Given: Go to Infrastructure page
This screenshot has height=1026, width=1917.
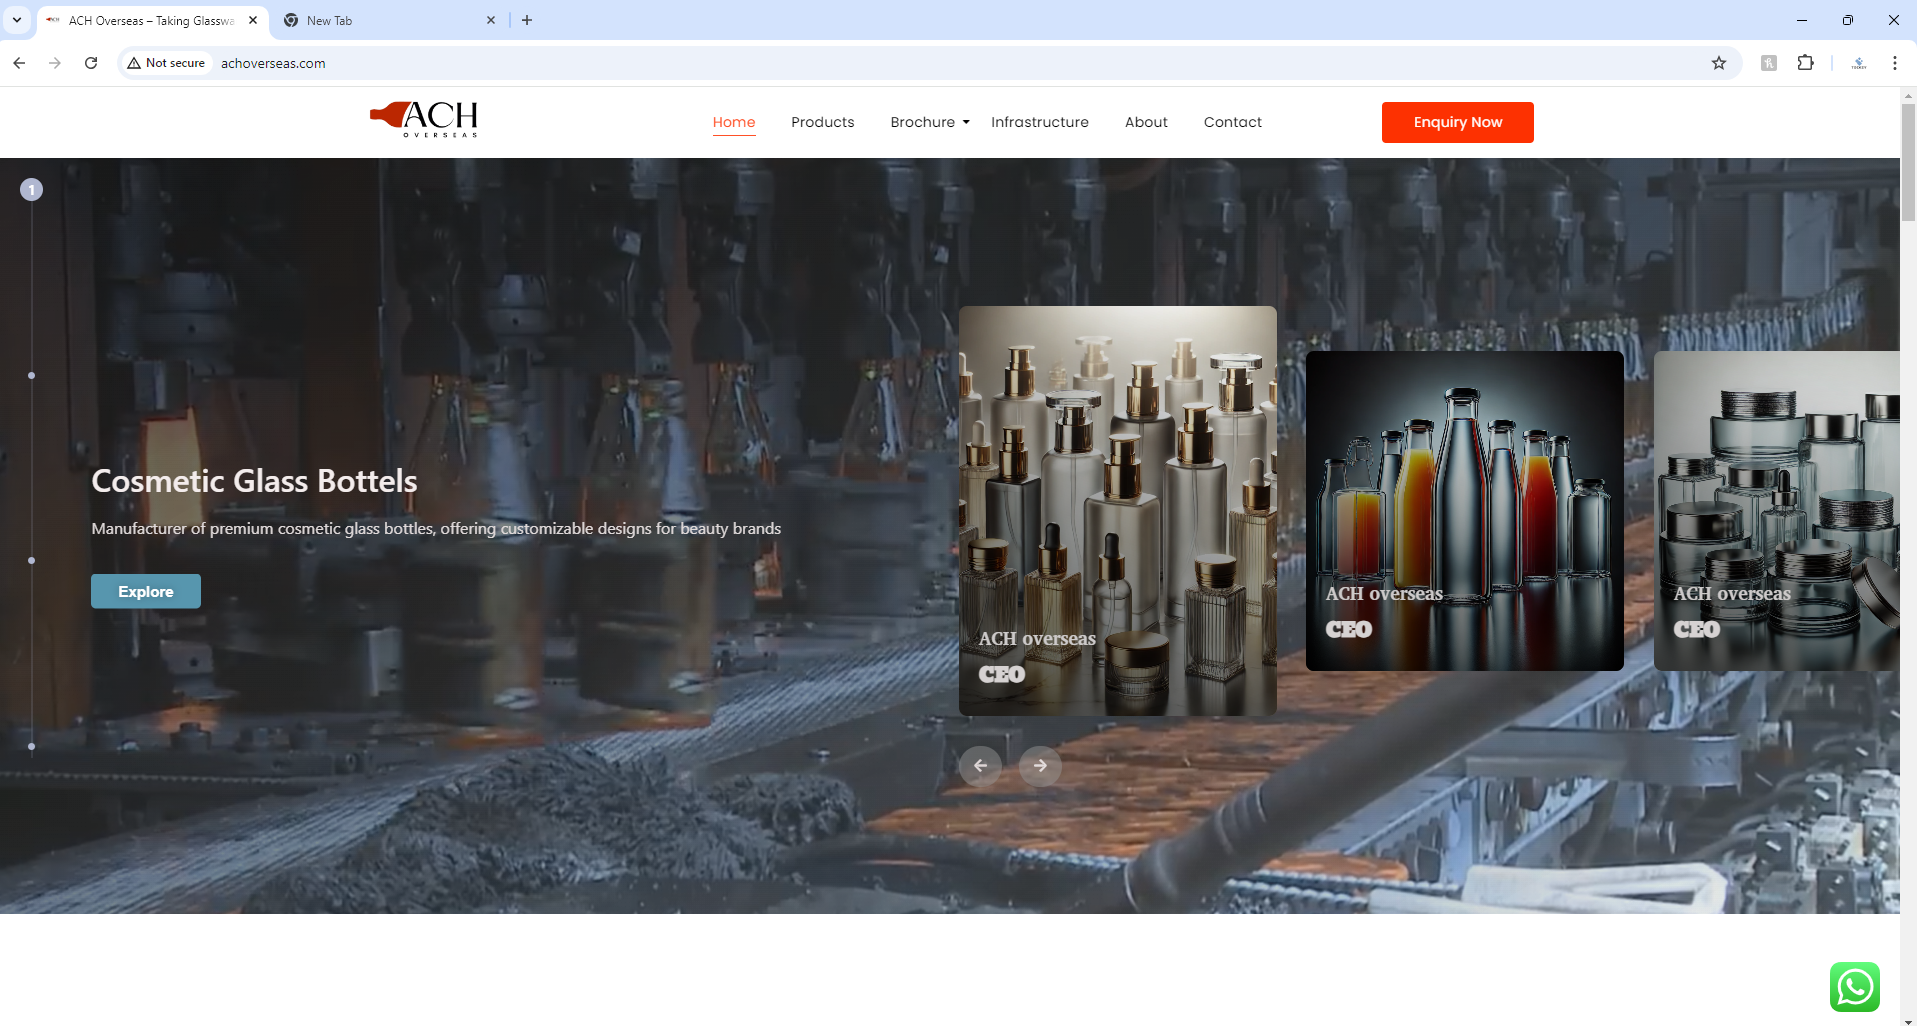Looking at the screenshot, I should pyautogui.click(x=1040, y=122).
